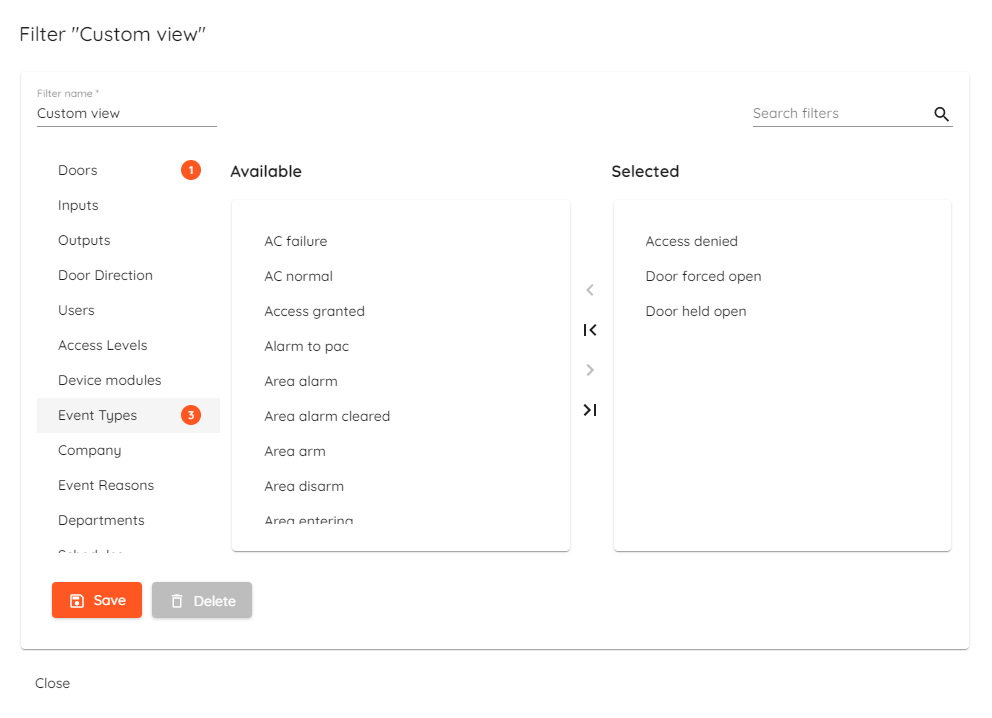Open the Doors filter category
Screen dimensions: 992x718
77,170
